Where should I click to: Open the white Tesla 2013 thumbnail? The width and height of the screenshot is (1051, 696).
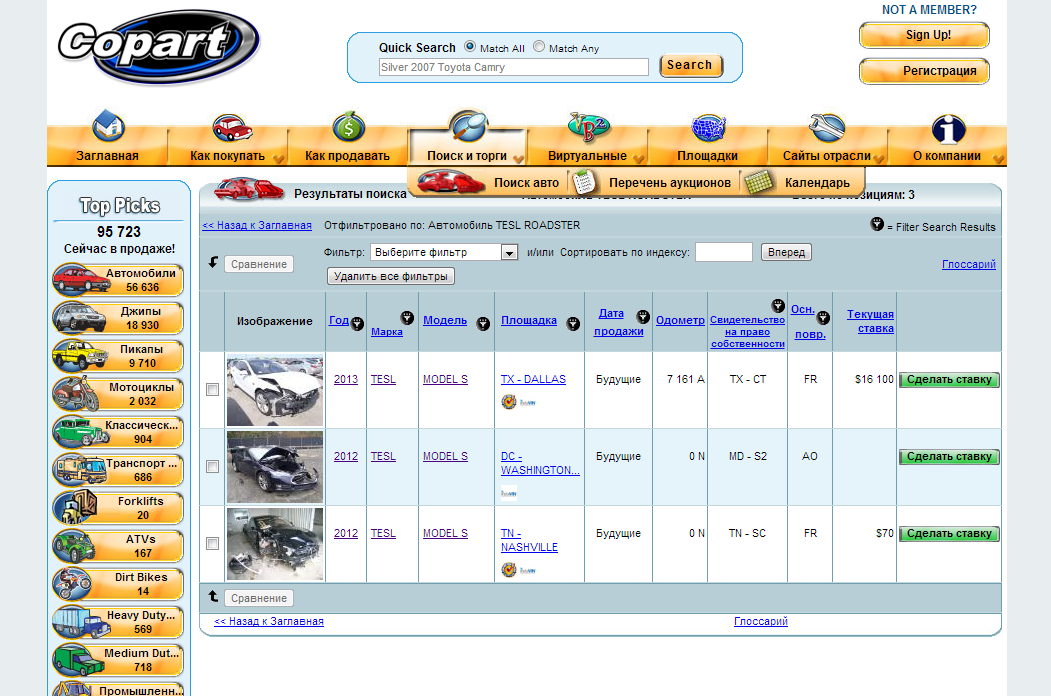tap(275, 390)
